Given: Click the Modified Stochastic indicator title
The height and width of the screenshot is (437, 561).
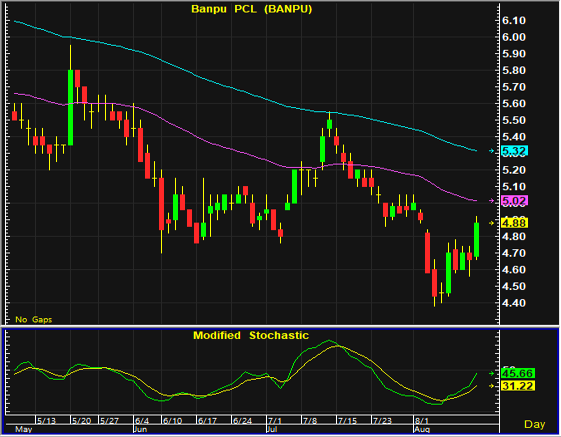Looking at the screenshot, I should (x=251, y=335).
